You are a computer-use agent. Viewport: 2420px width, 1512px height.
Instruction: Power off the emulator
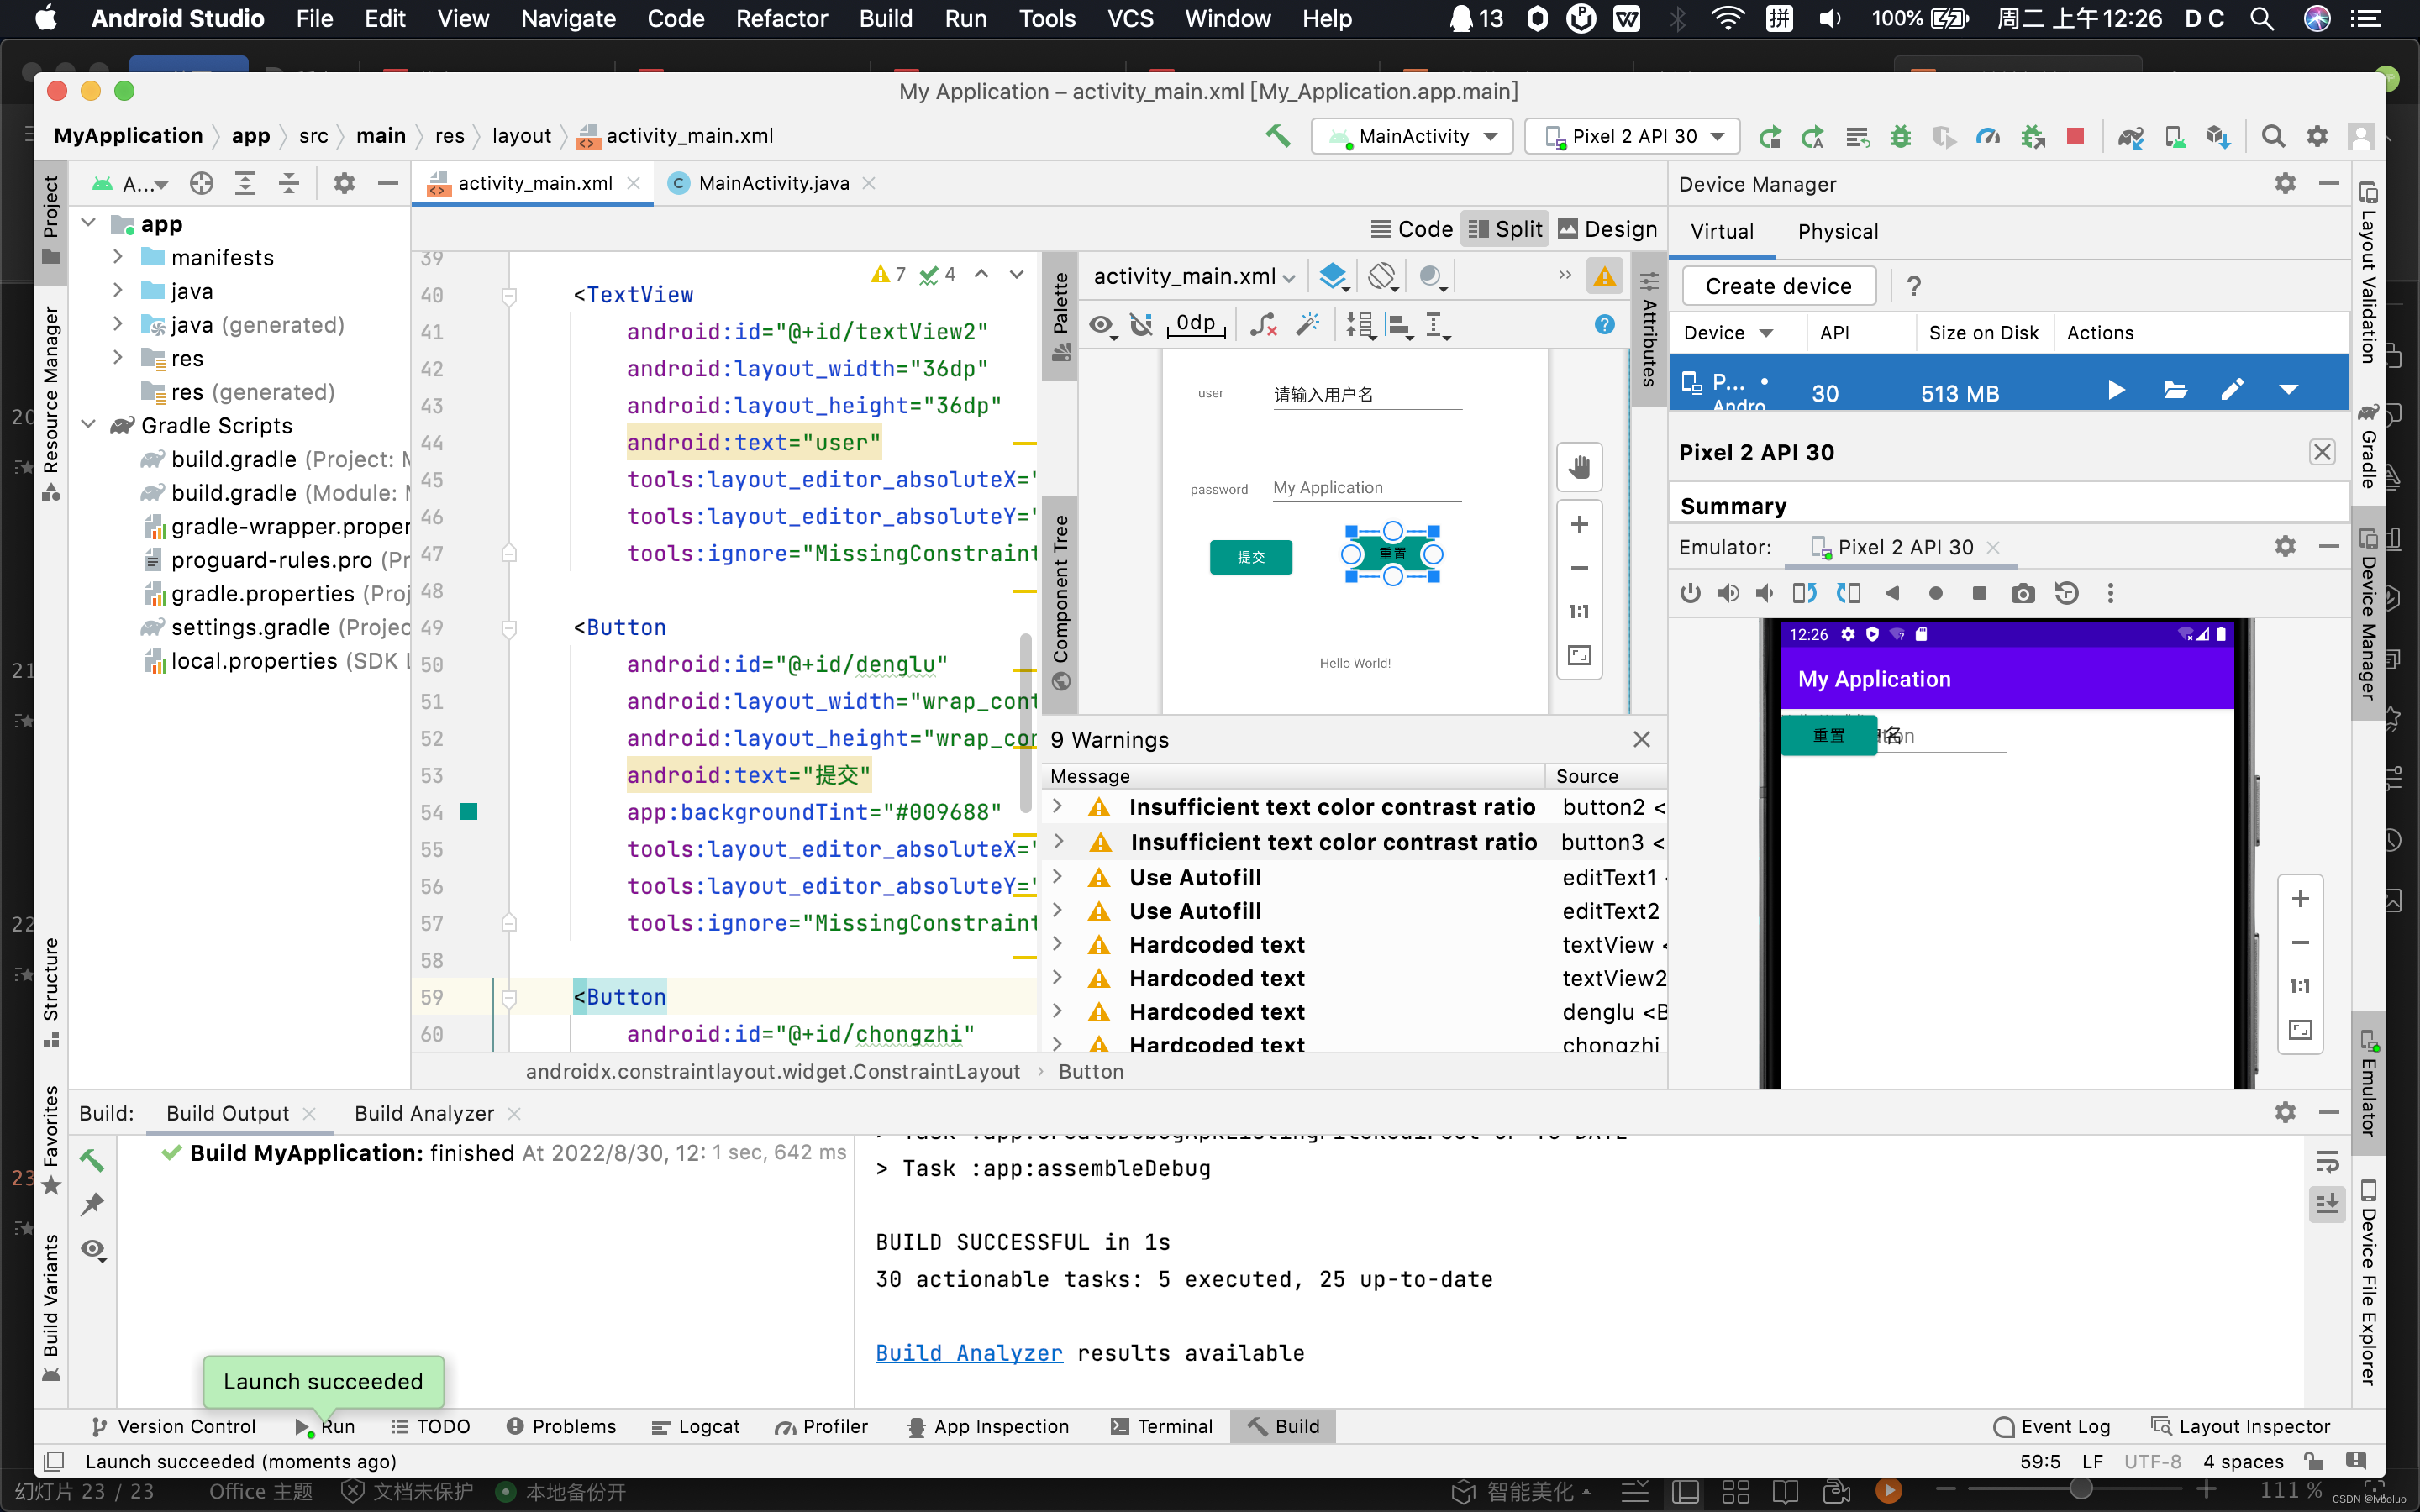[1689, 592]
